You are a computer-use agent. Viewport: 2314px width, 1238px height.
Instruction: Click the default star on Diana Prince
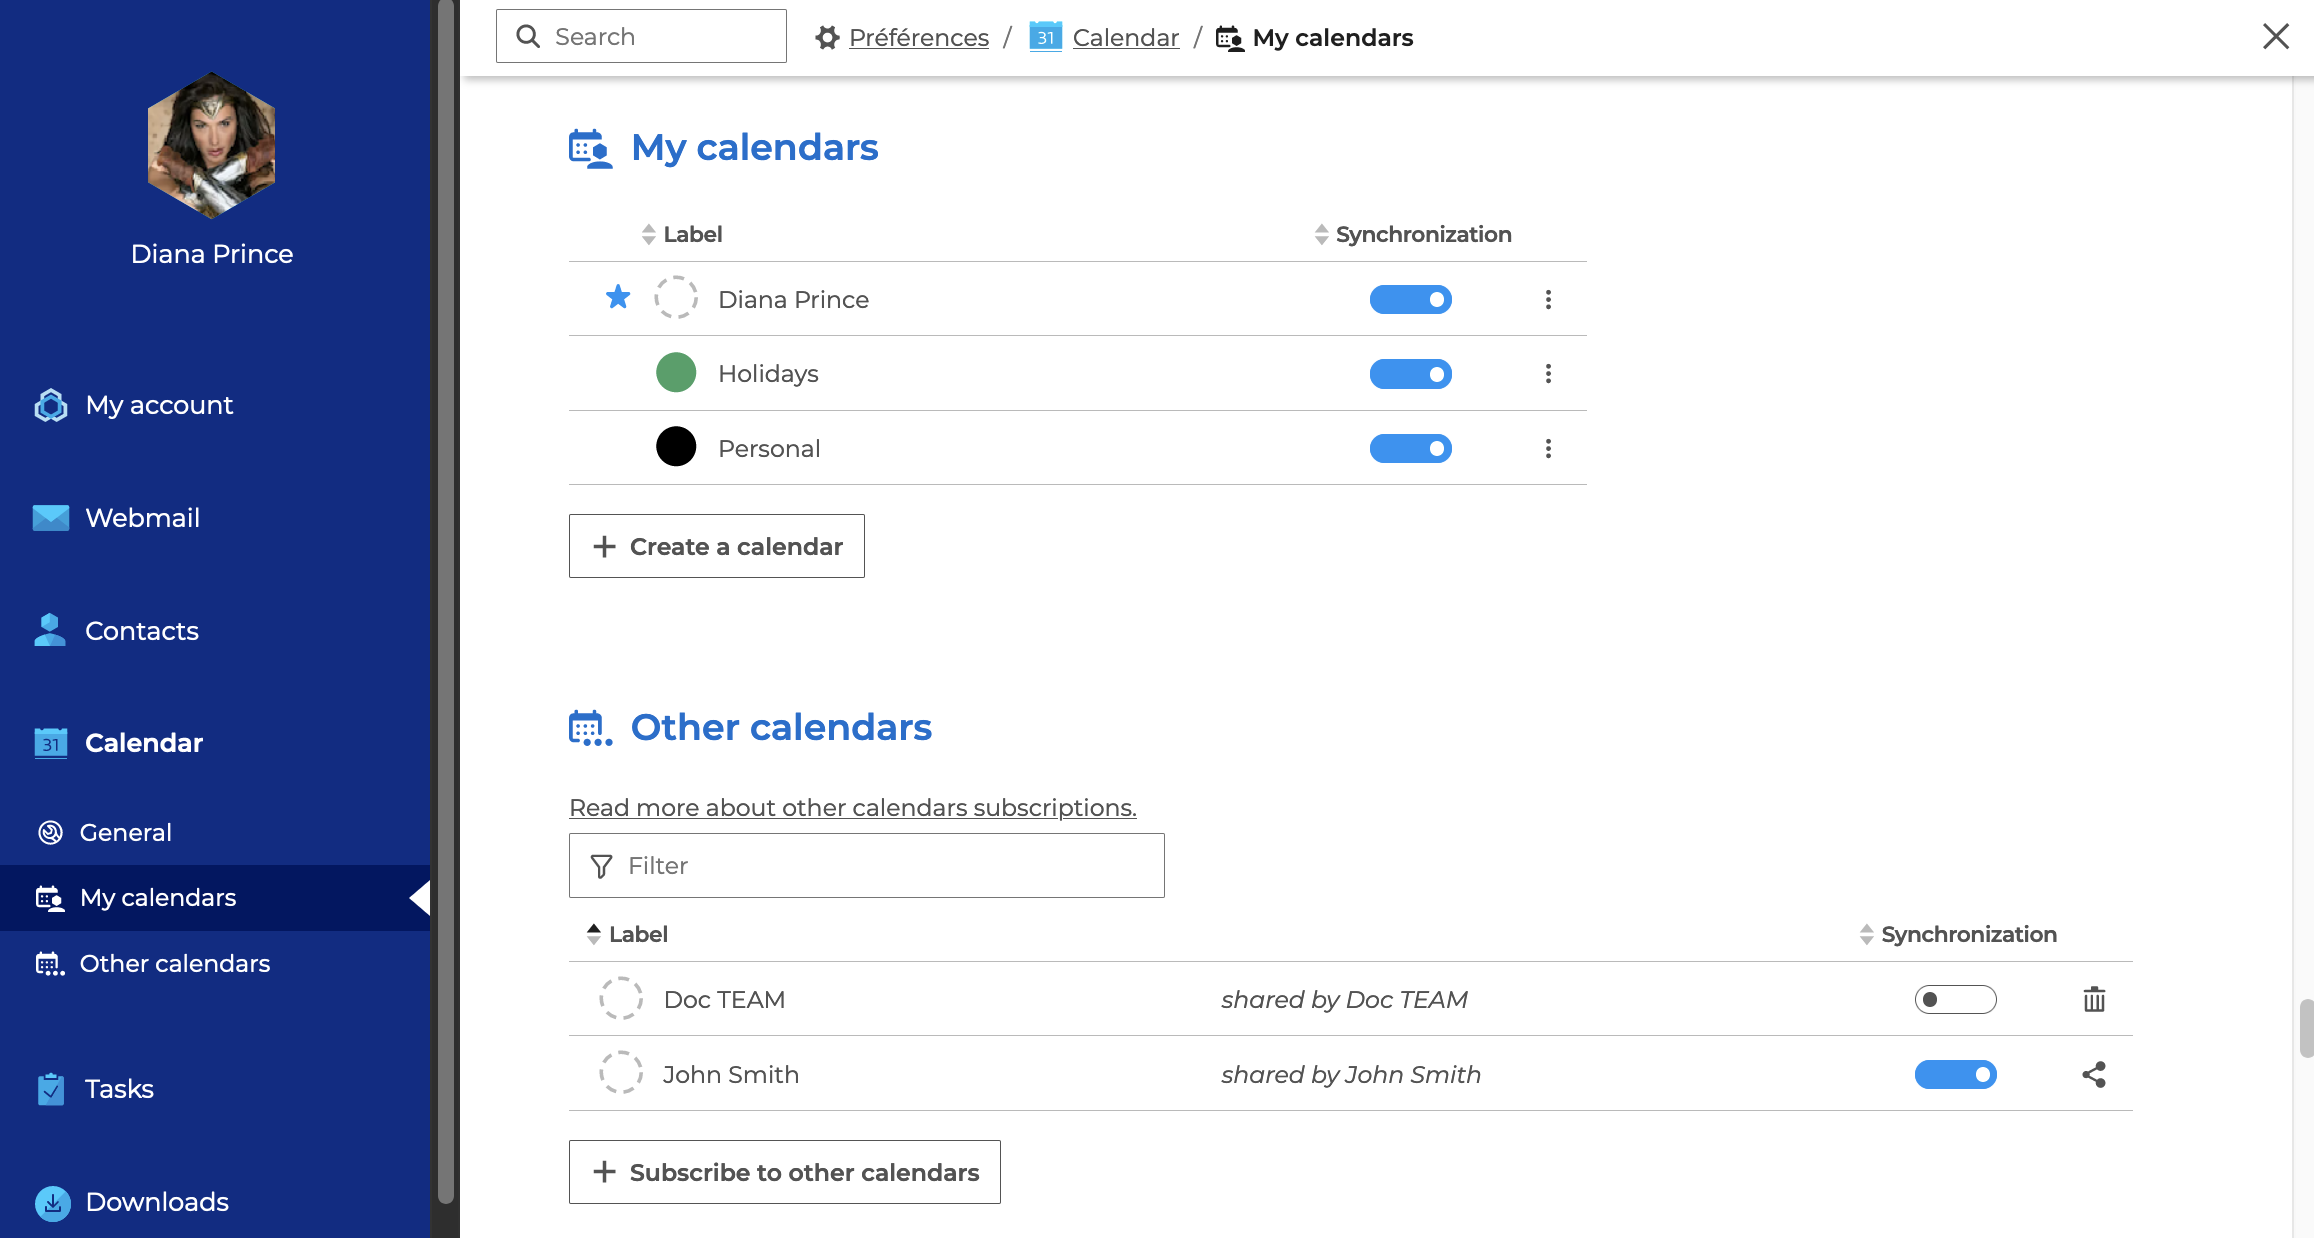(x=618, y=298)
